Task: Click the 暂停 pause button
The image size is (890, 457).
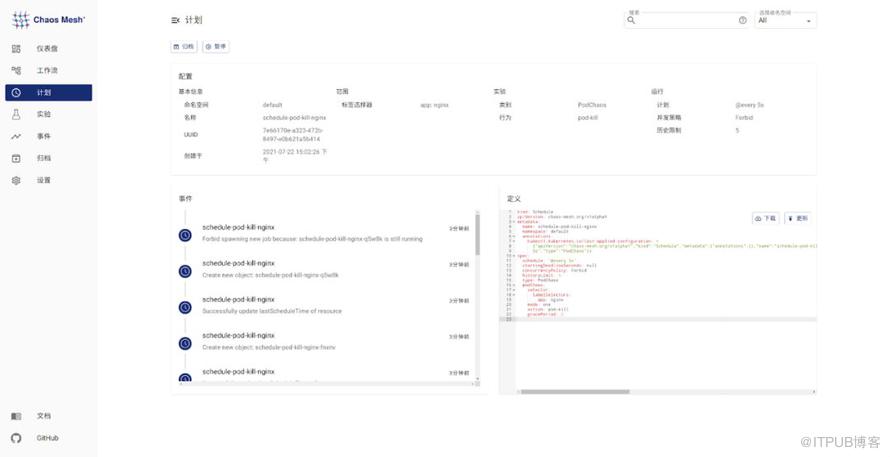Action: click(216, 47)
